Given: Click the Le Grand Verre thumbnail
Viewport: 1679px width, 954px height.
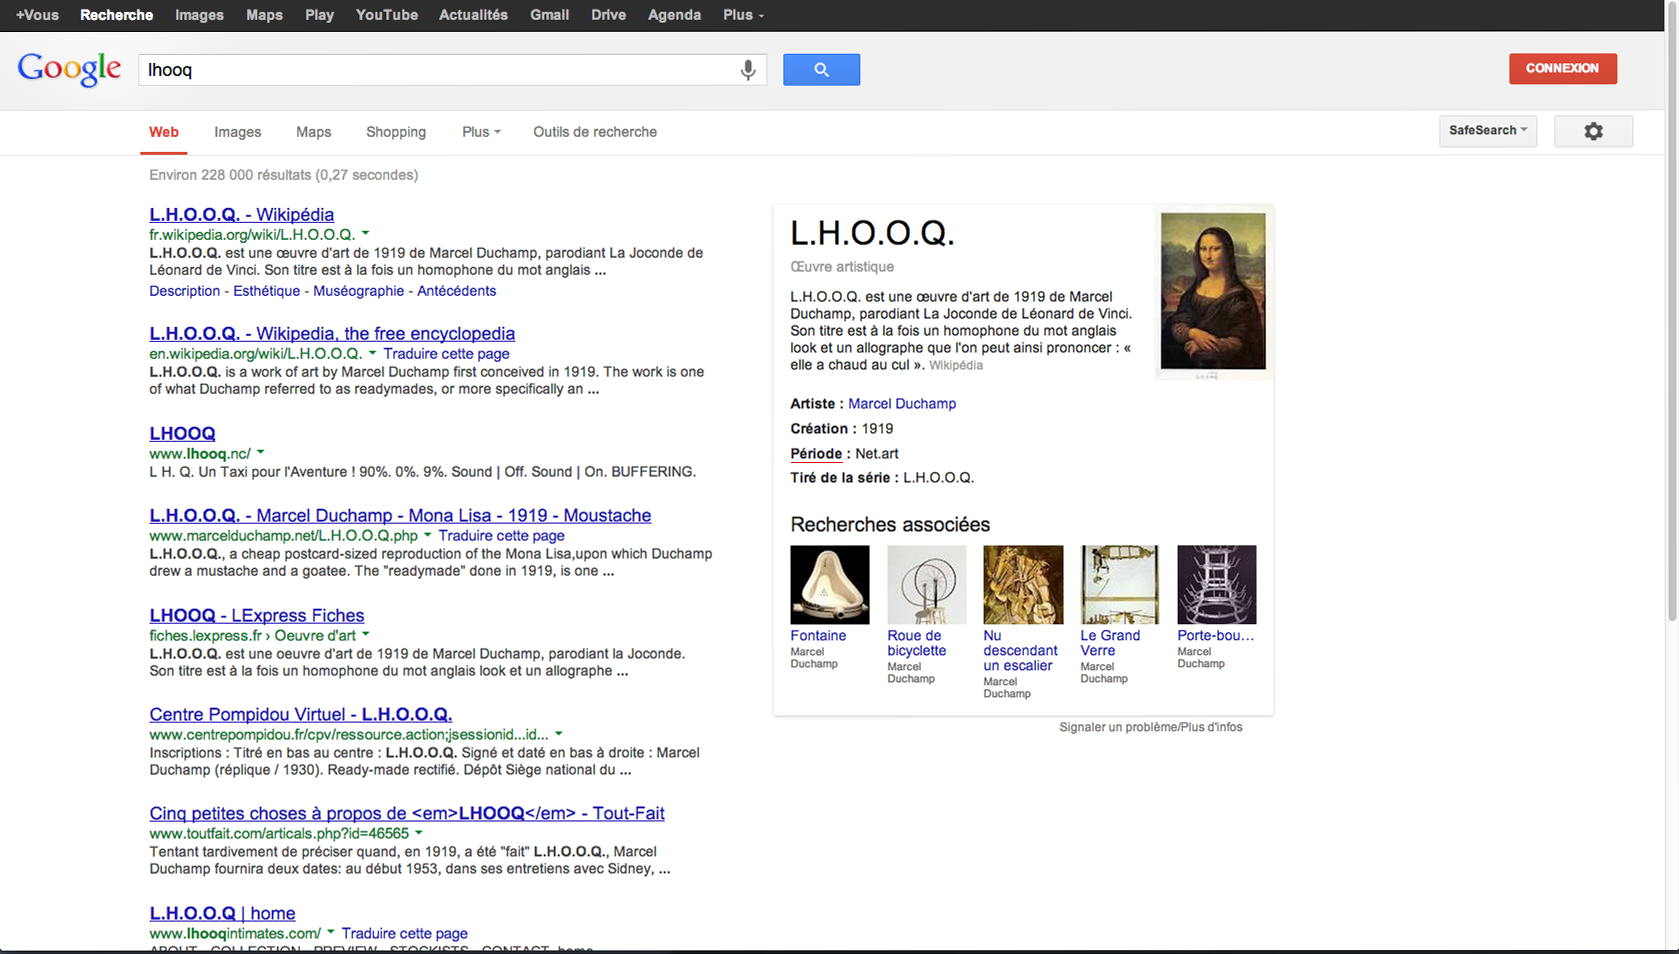Looking at the screenshot, I should coord(1119,585).
